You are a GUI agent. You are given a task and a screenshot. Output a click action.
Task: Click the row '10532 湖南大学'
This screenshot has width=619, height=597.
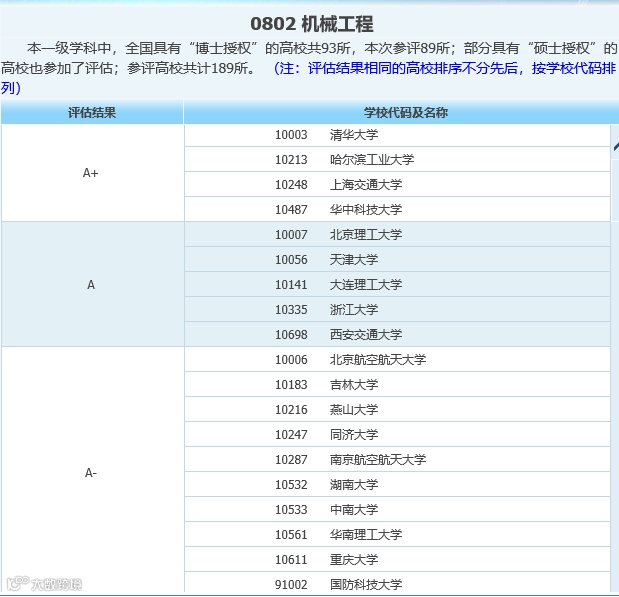(397, 484)
